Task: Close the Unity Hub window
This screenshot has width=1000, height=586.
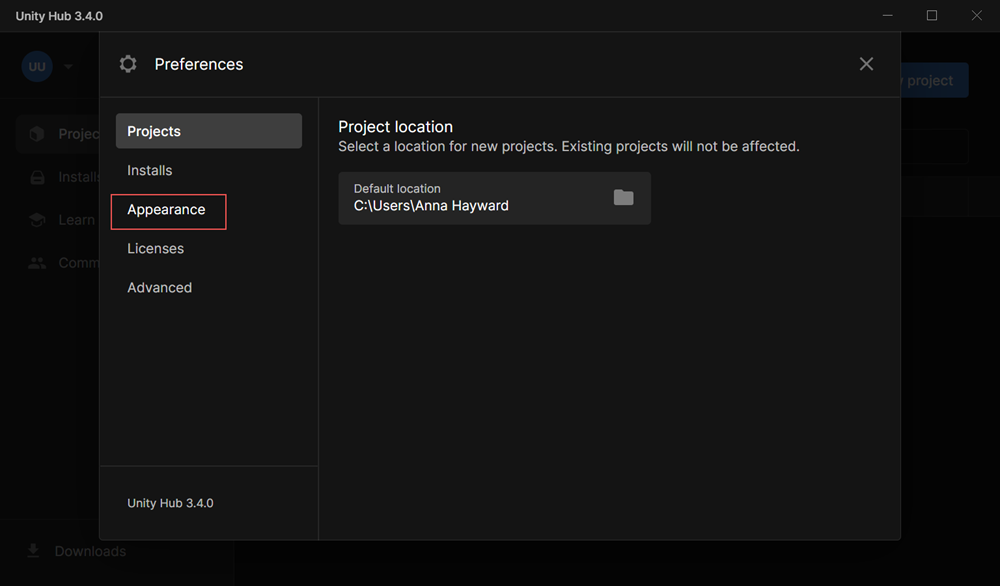Action: (976, 15)
